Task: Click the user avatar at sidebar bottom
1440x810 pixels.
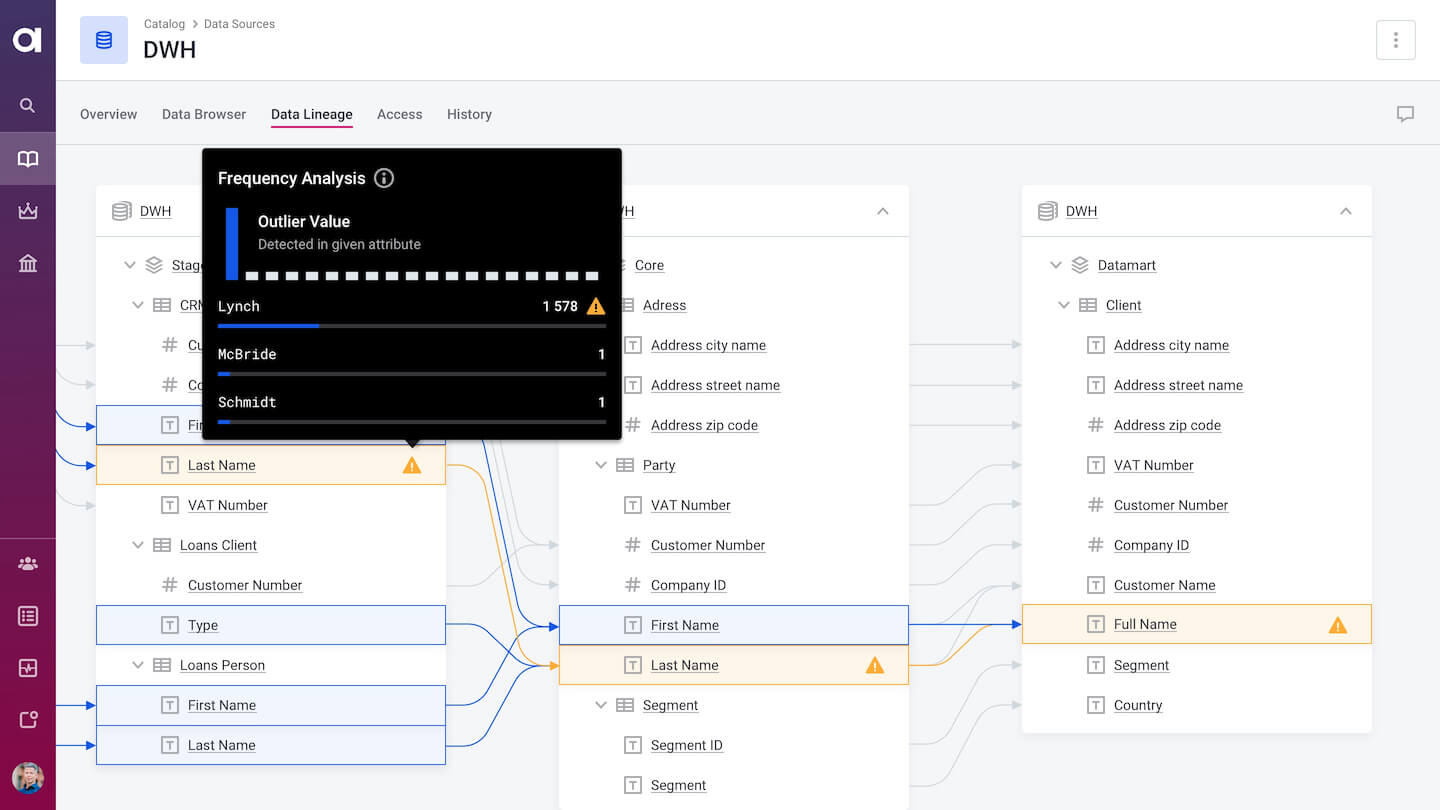Action: click(x=27, y=778)
